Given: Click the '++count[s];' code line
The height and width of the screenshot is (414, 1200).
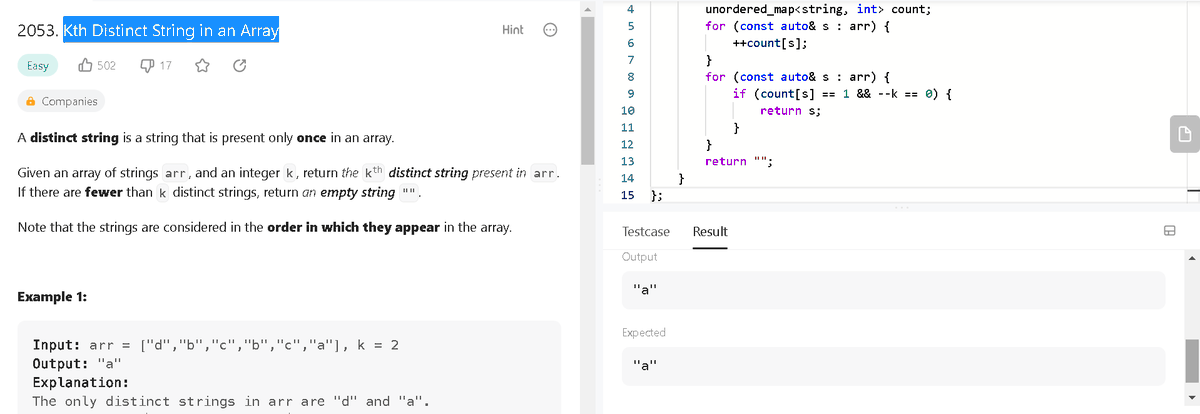Looking at the screenshot, I should click(x=769, y=43).
